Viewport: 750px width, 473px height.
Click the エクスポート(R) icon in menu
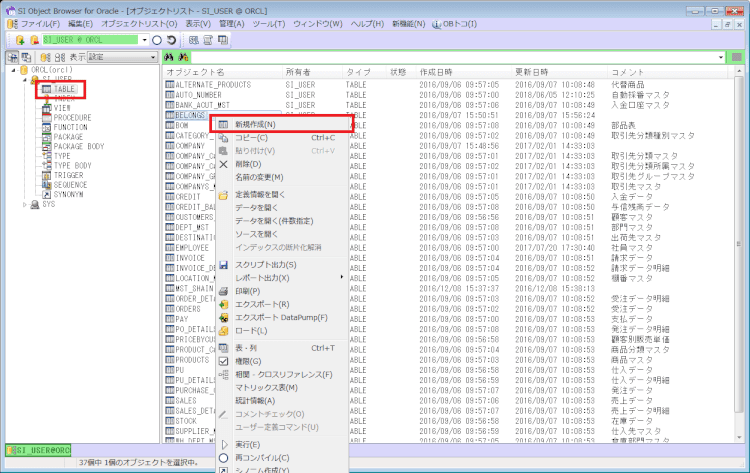[223, 304]
